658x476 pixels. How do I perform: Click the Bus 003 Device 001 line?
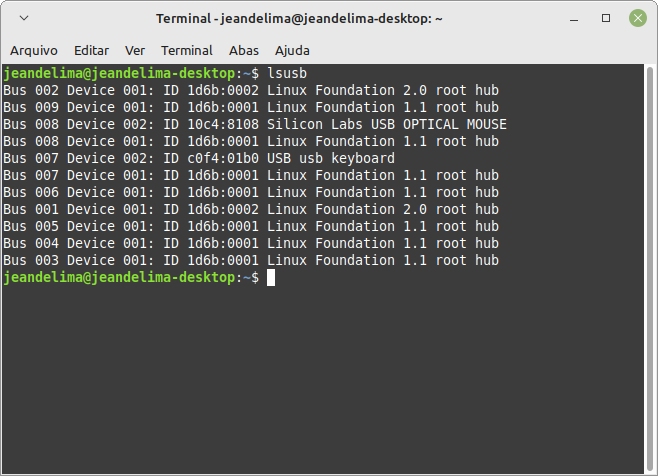[x=251, y=260]
